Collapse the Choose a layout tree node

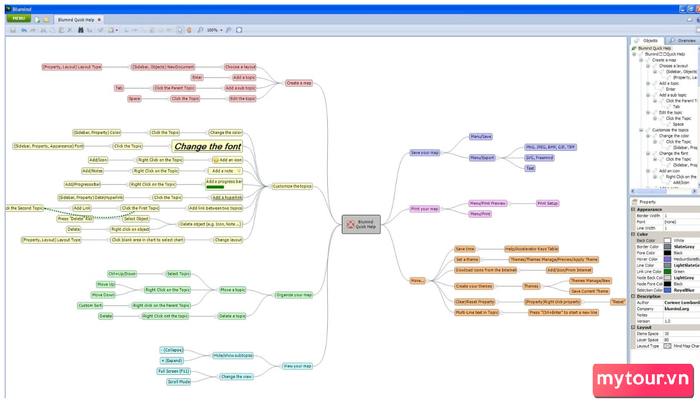tap(648, 66)
